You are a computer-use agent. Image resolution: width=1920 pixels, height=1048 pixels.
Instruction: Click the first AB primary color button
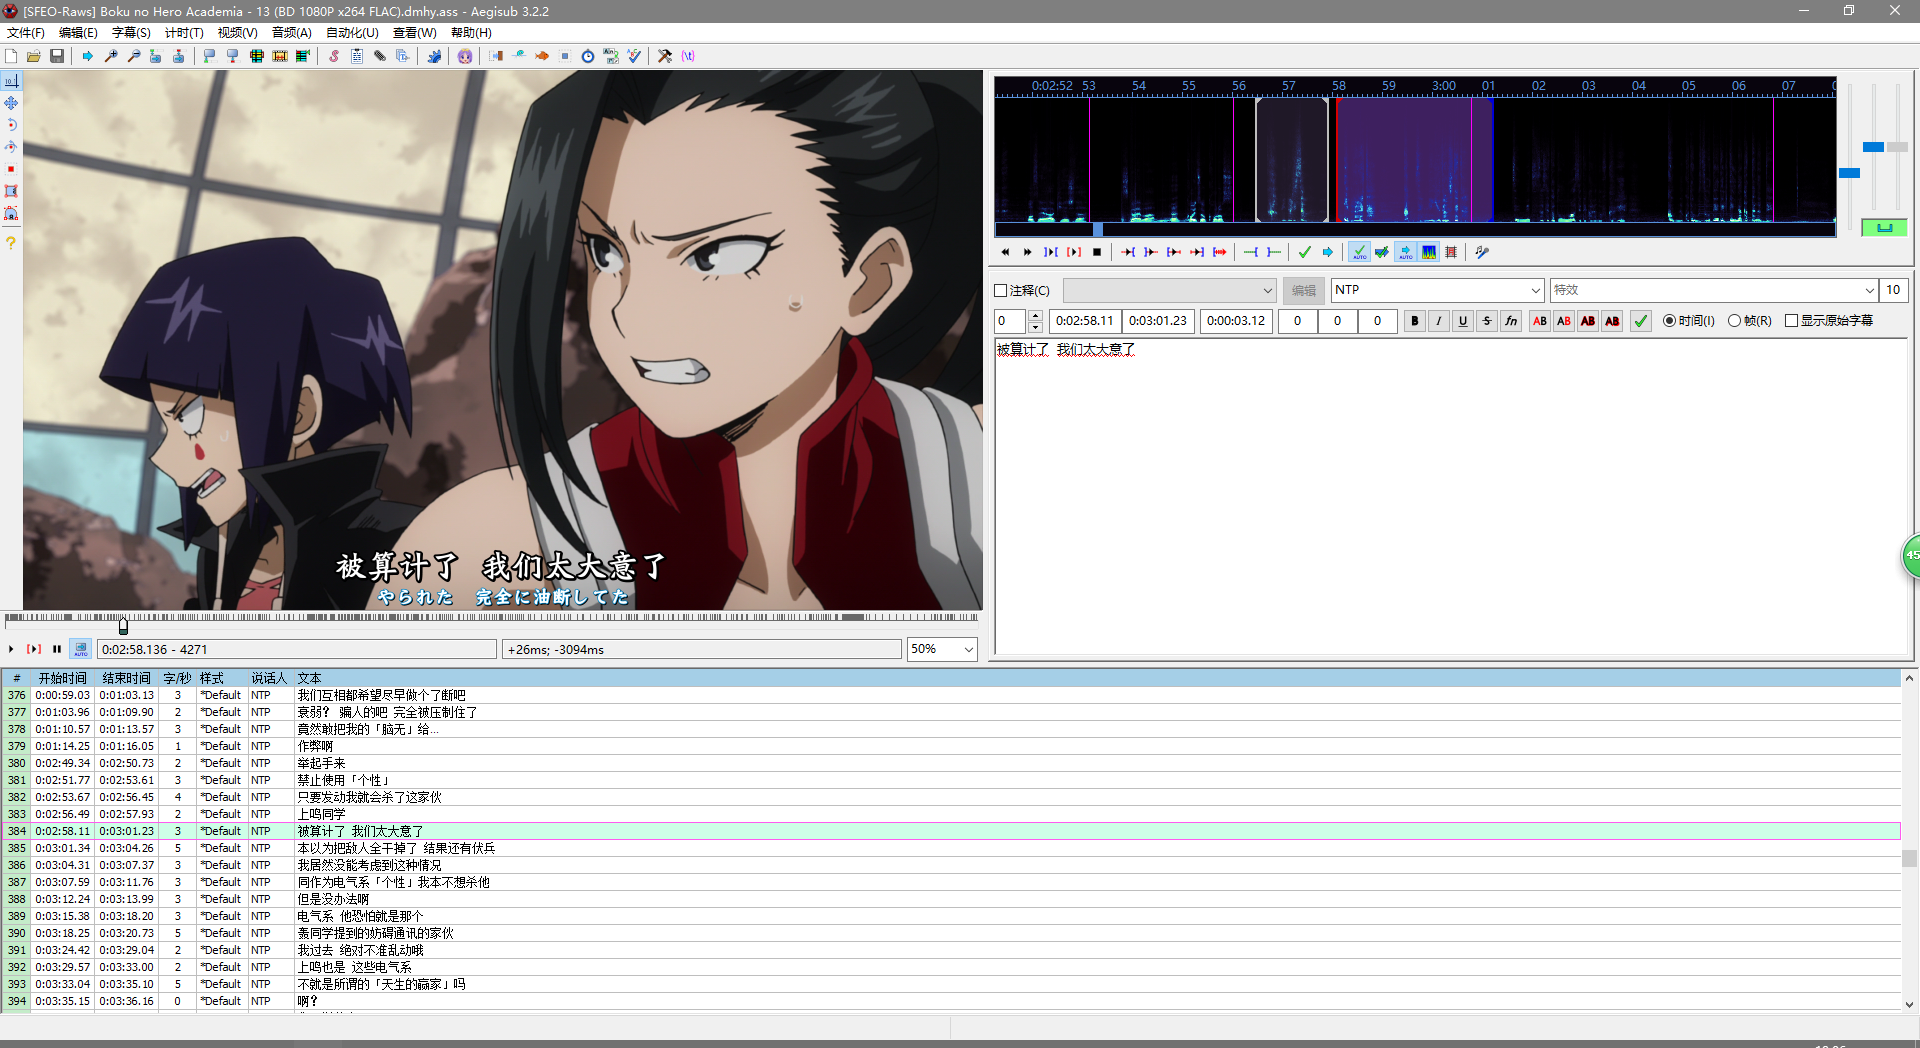point(1540,321)
